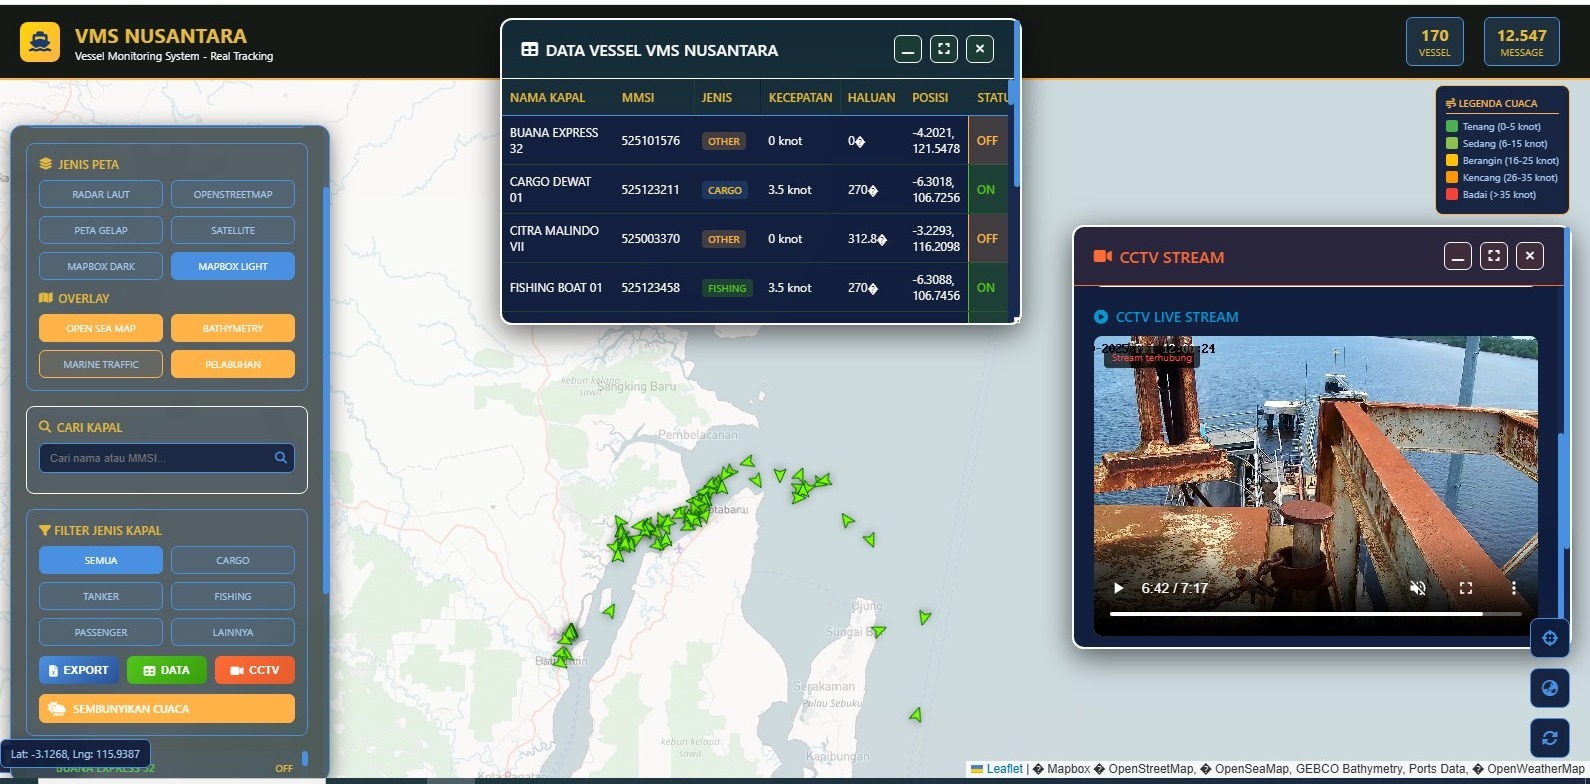Viewport: 1590px width, 784px height.
Task: Play the CCTV video stream
Action: tap(1118, 588)
